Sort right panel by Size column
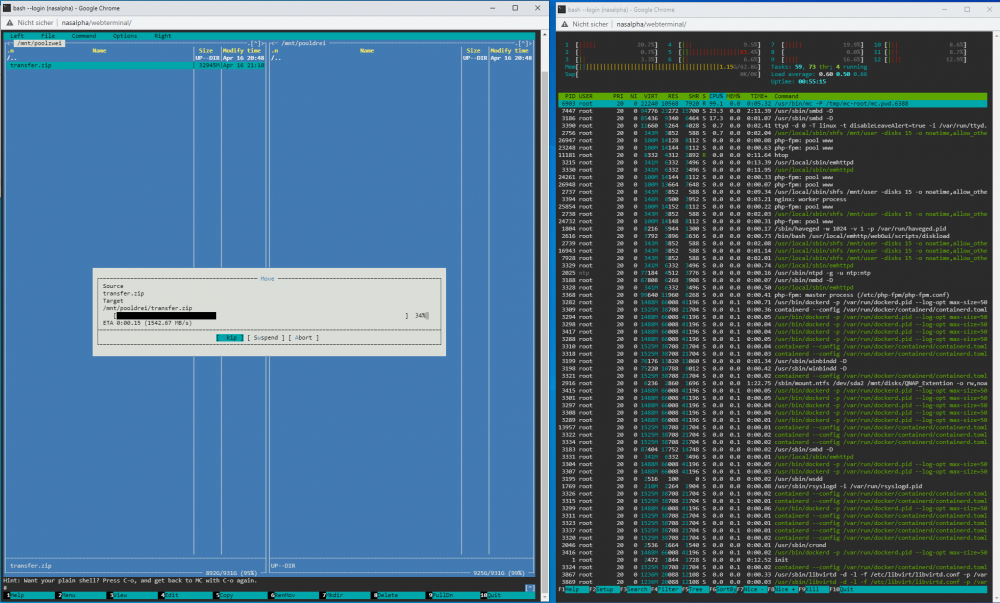This screenshot has height=603, width=1000. [473, 50]
